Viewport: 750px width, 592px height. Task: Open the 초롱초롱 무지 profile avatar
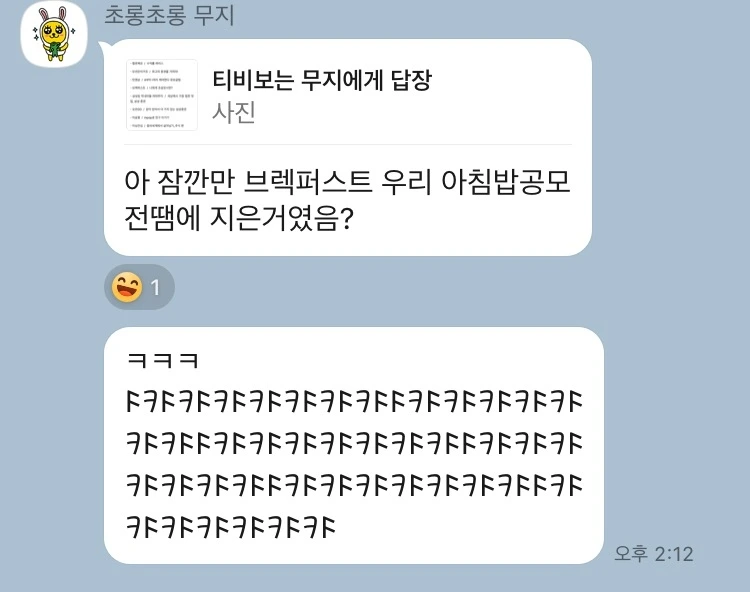(54, 34)
